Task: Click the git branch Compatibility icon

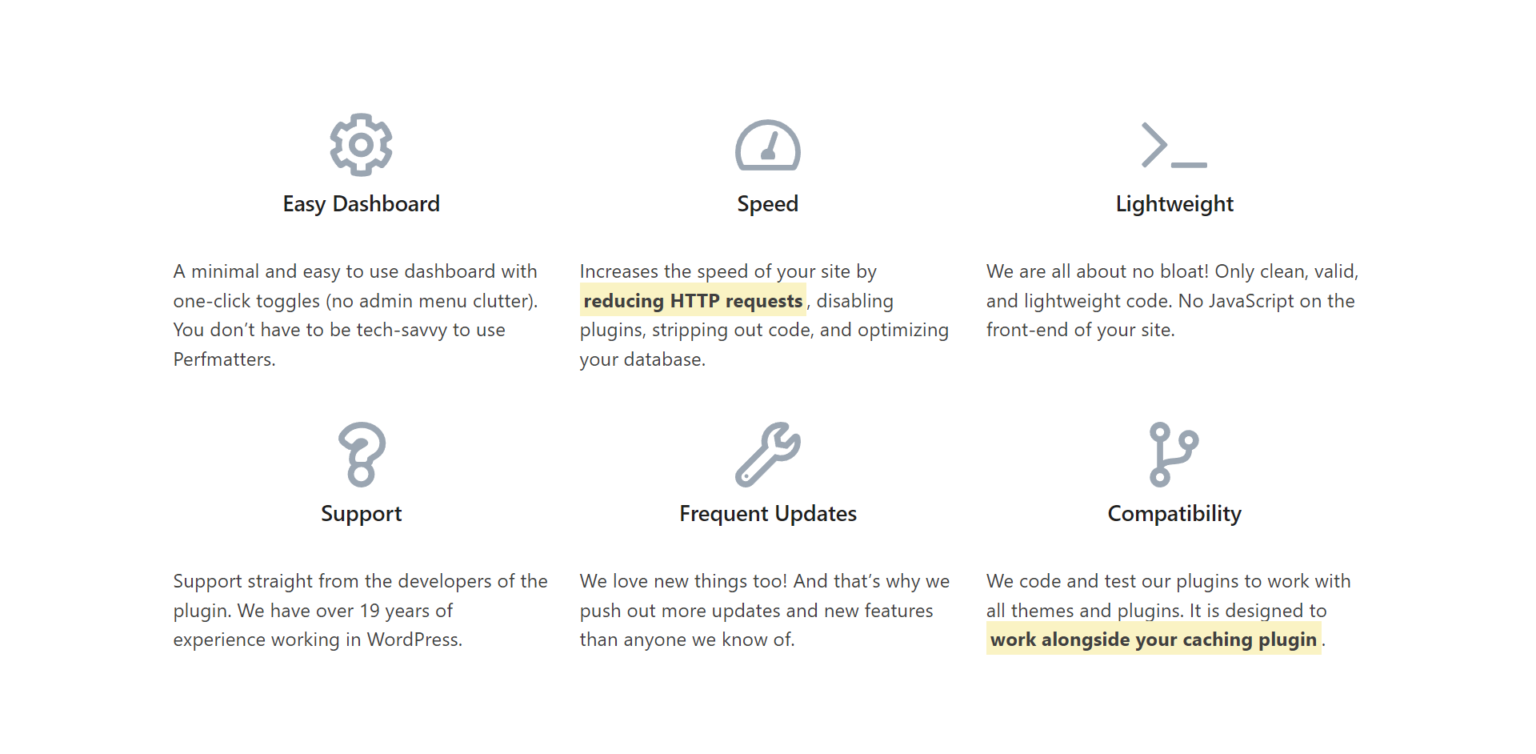Action: pyautogui.click(x=1174, y=455)
